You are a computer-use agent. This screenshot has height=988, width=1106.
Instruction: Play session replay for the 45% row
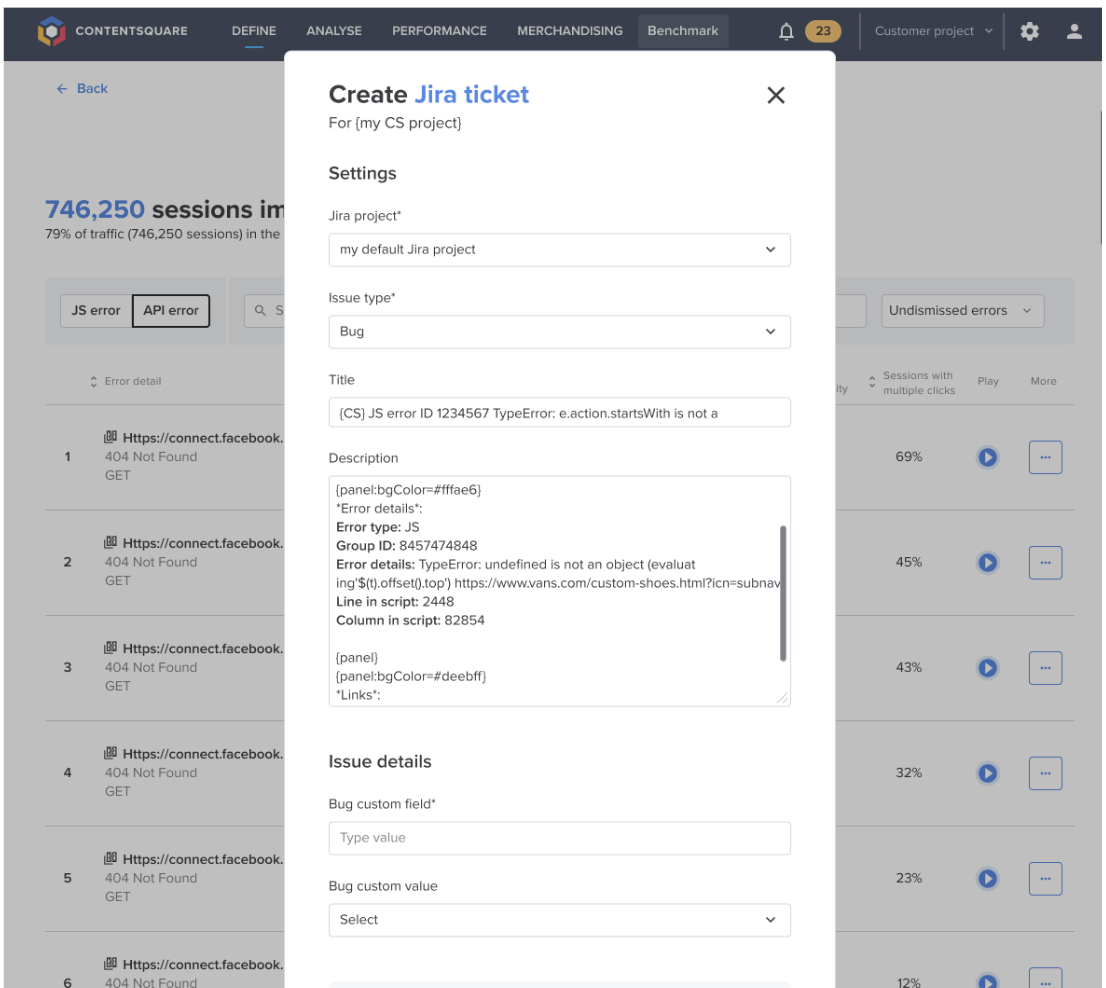click(x=988, y=563)
